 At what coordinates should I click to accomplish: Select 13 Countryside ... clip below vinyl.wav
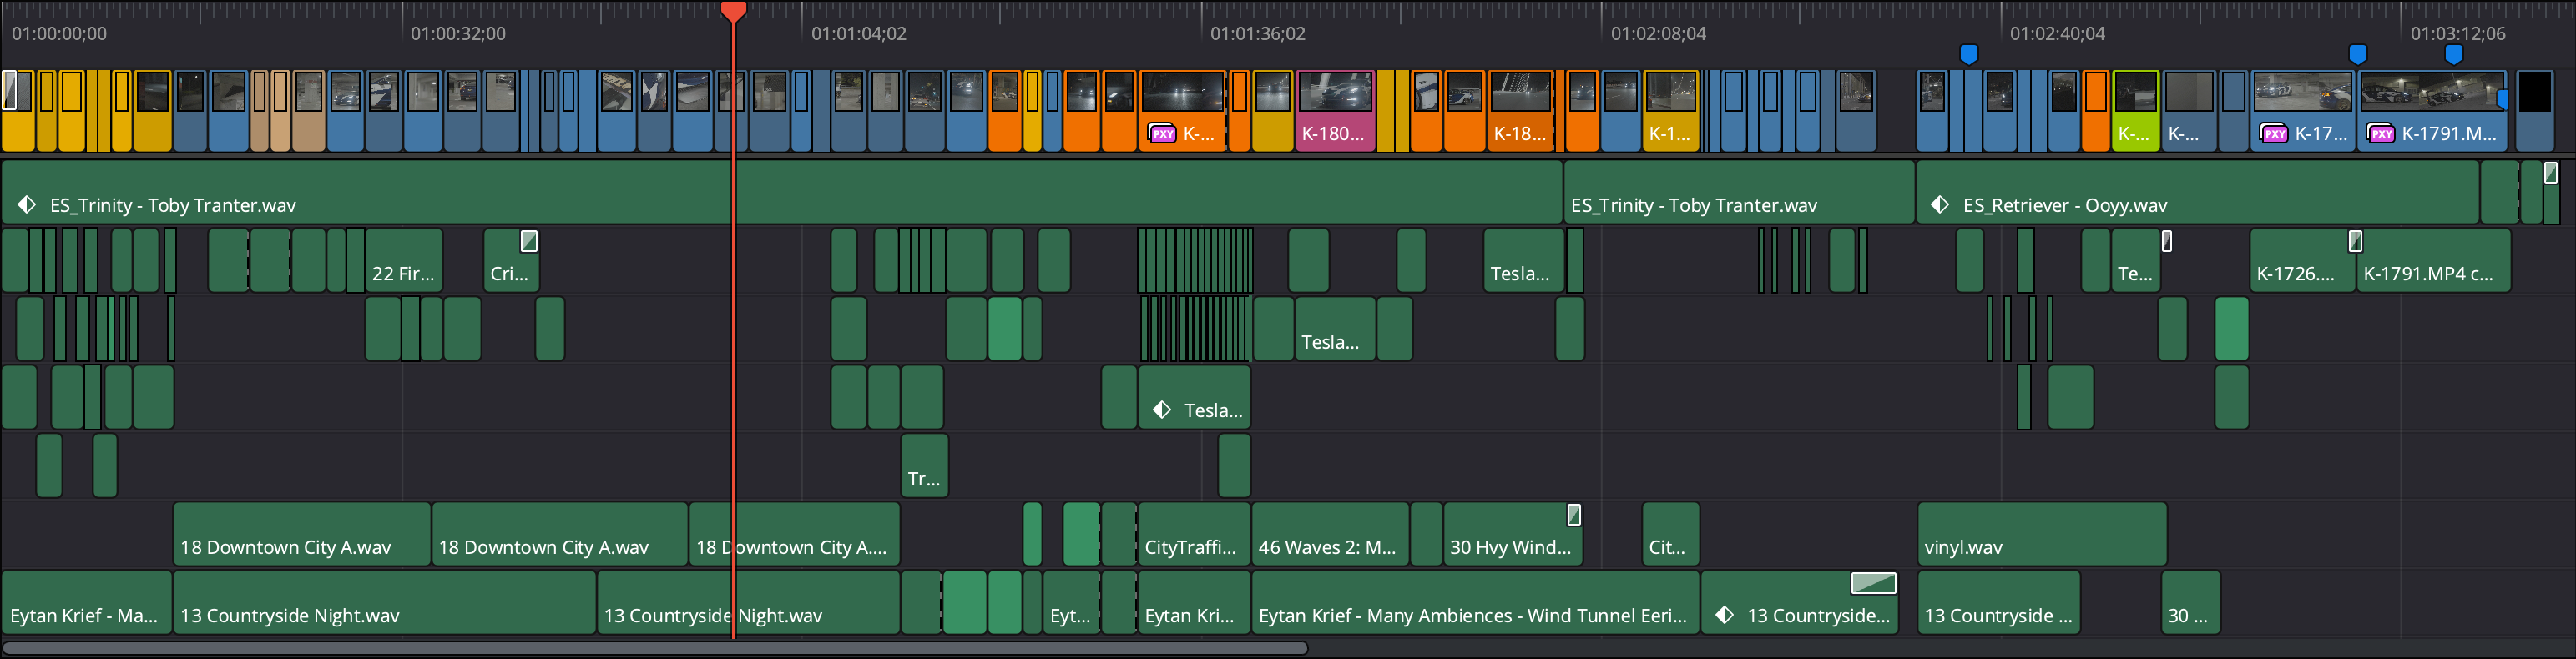1998,602
